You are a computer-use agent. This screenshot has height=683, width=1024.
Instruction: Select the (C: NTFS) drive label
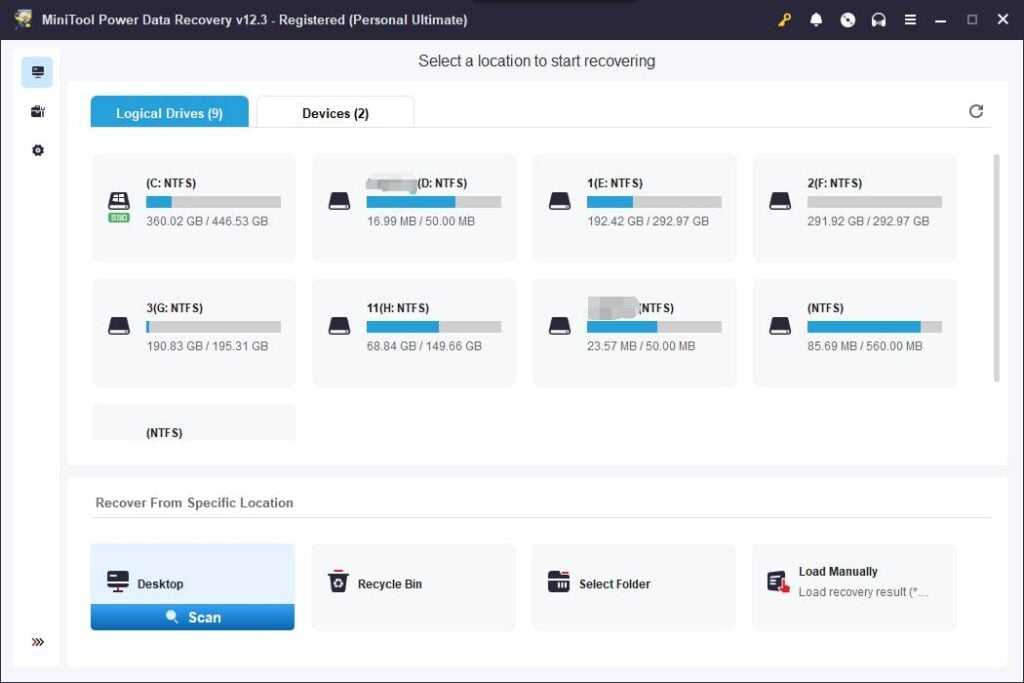tap(171, 183)
